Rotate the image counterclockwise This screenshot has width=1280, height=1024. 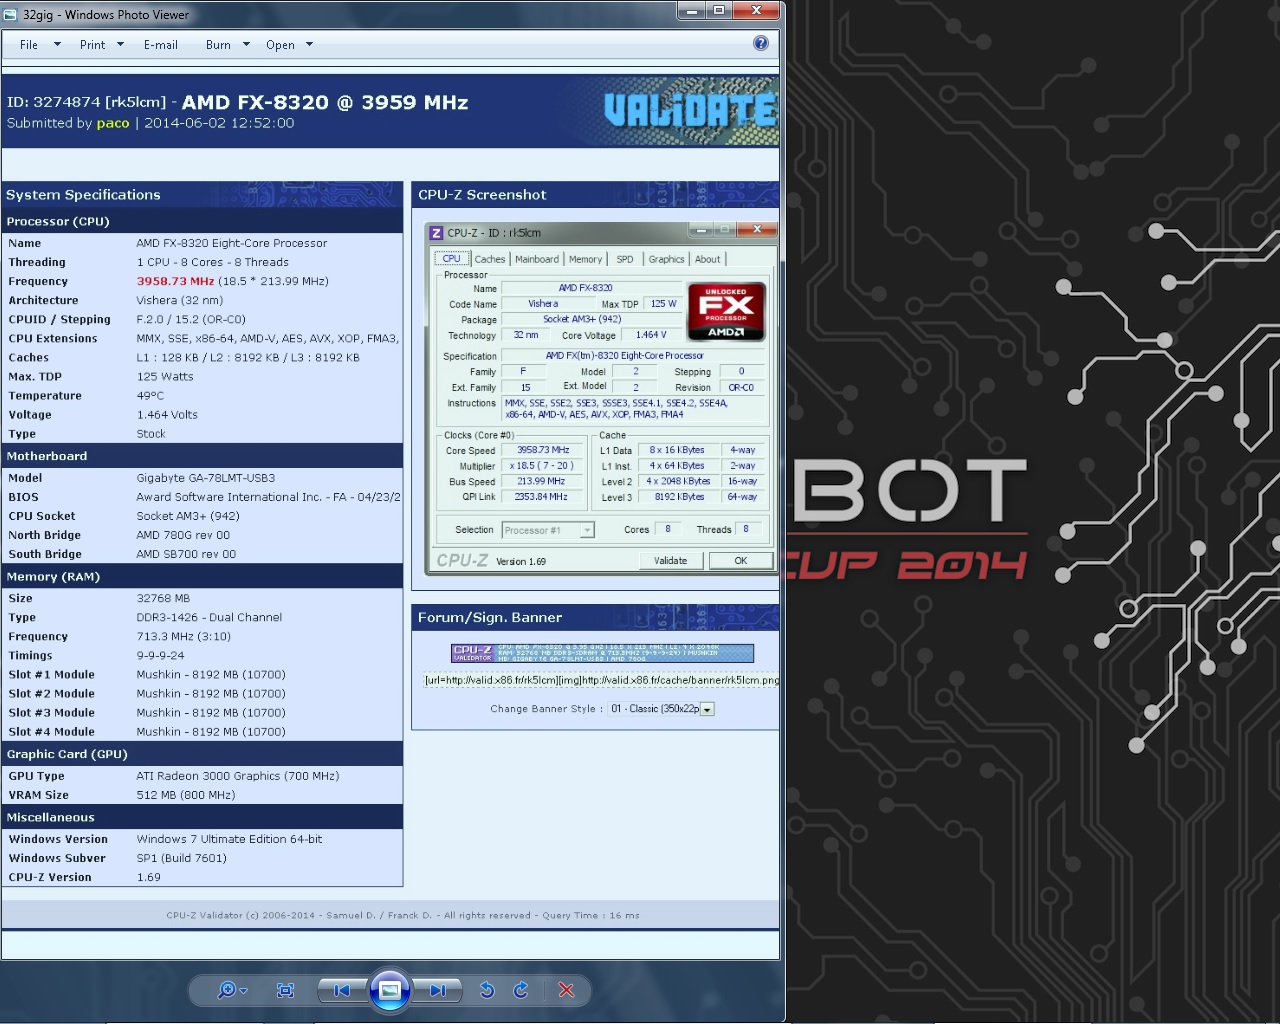click(x=487, y=990)
